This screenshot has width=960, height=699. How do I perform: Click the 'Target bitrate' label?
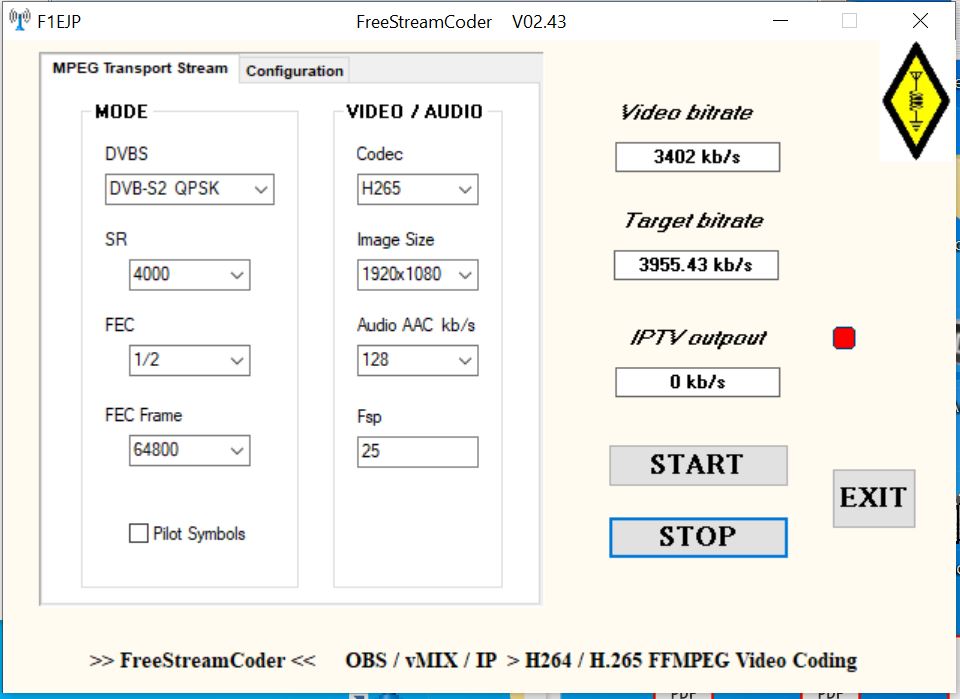[x=694, y=221]
